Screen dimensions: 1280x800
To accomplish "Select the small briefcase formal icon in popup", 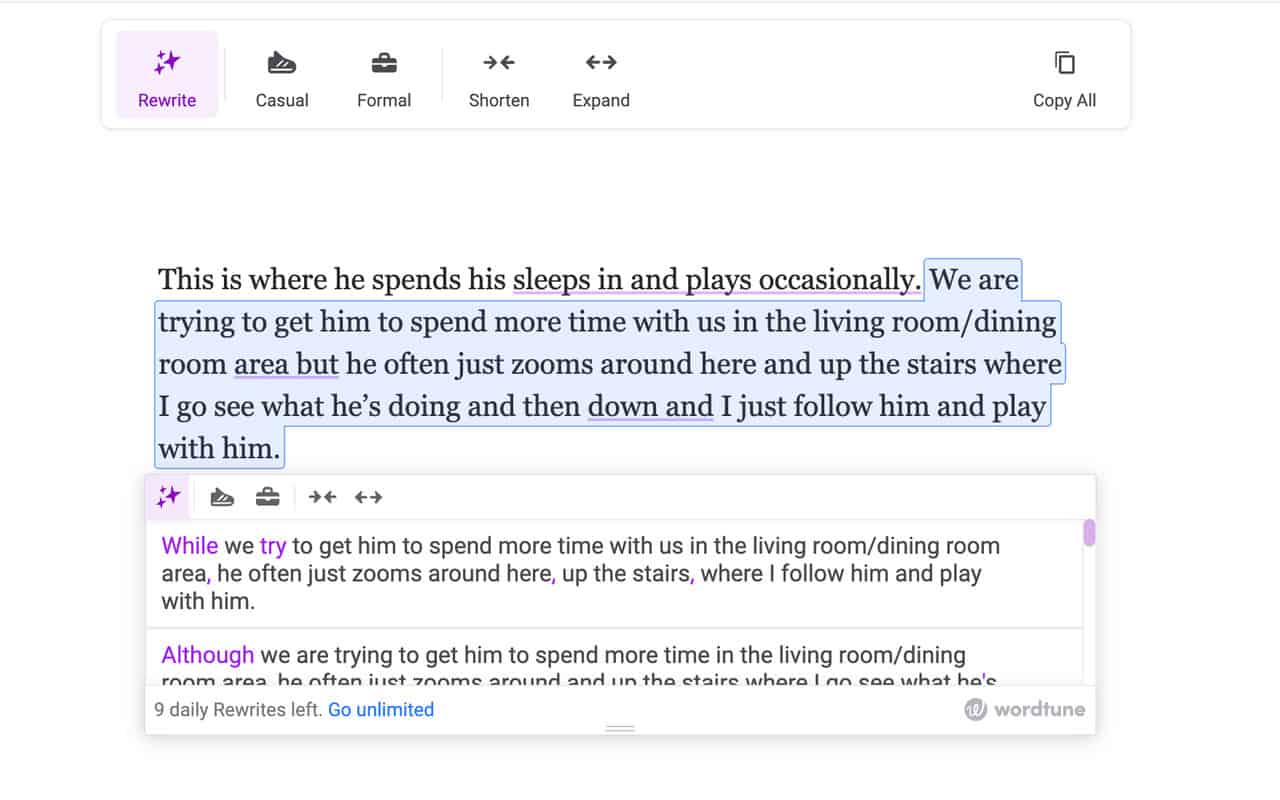I will pyautogui.click(x=267, y=497).
